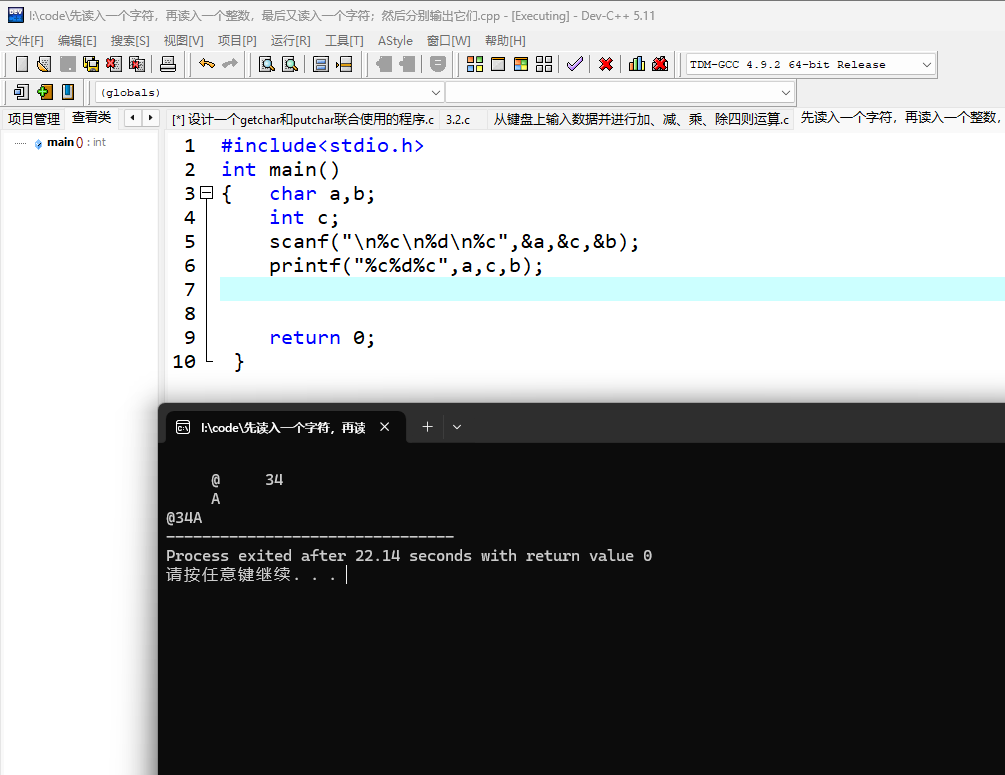Undo the last edit via toolbar
Viewport: 1005px width, 775px height.
206,64
